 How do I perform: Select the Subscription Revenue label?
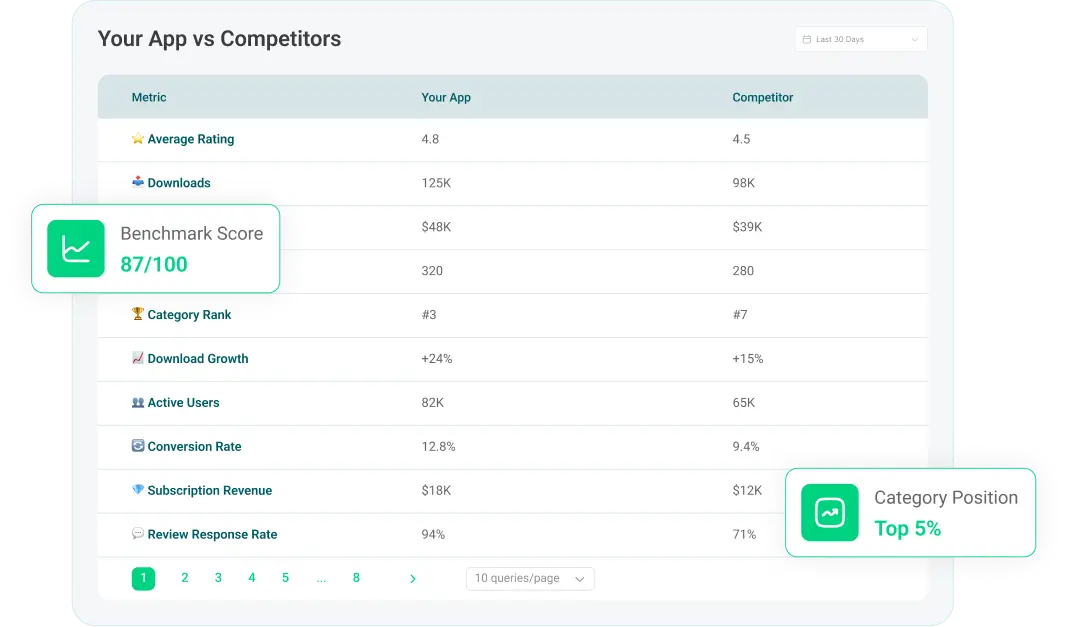tap(210, 491)
